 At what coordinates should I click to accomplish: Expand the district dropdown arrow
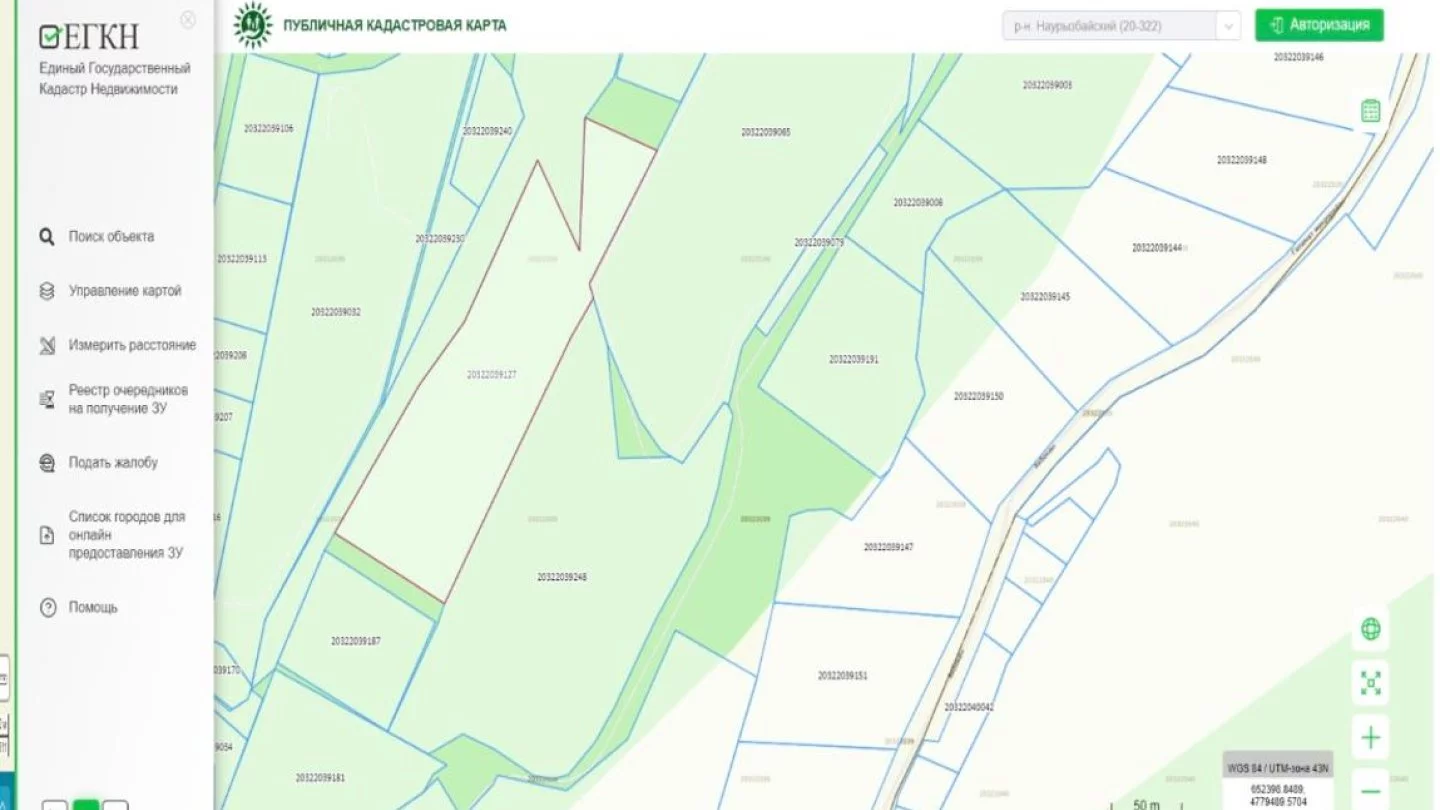tap(1228, 26)
